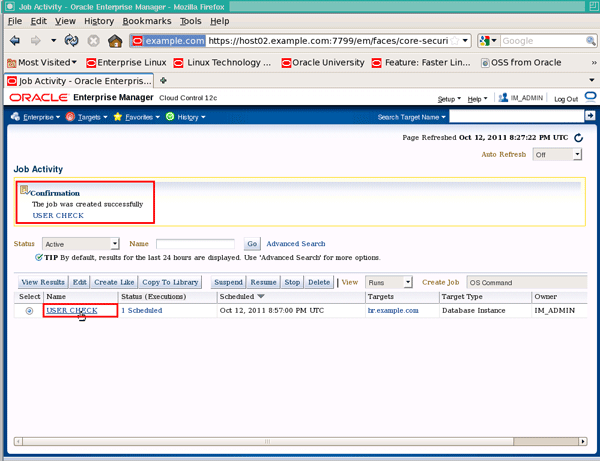Open the Status filter dropdown
Screen dimensions: 600x461
pos(81,244)
